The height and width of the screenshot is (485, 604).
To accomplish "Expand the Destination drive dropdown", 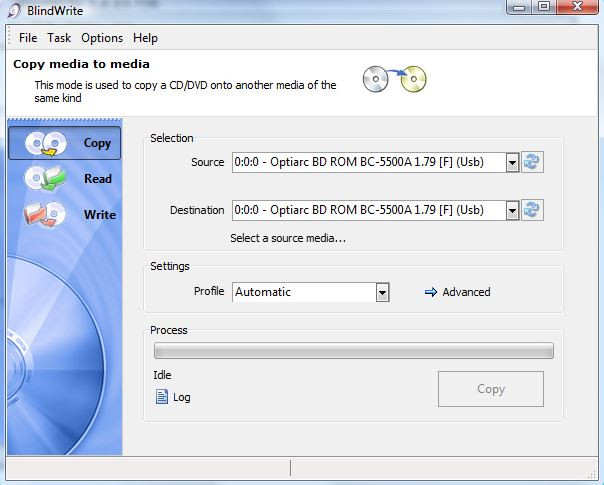I will (512, 210).
